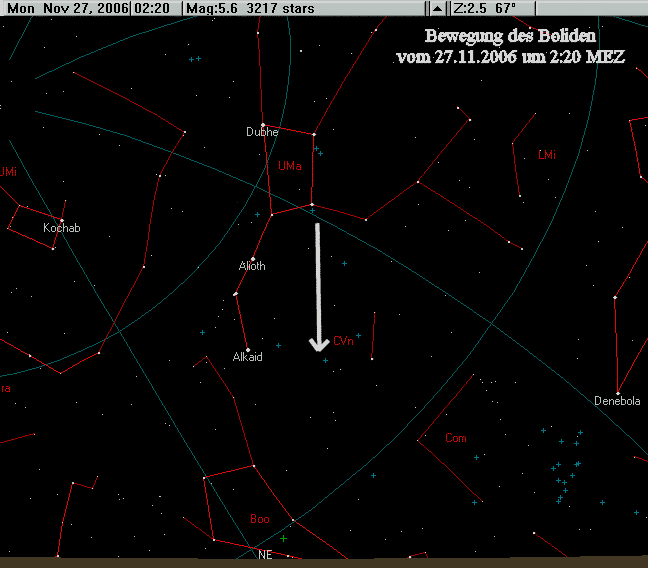The image size is (648, 568).
Task: Click the Bewegung des Boliden title text
Action: [510, 37]
